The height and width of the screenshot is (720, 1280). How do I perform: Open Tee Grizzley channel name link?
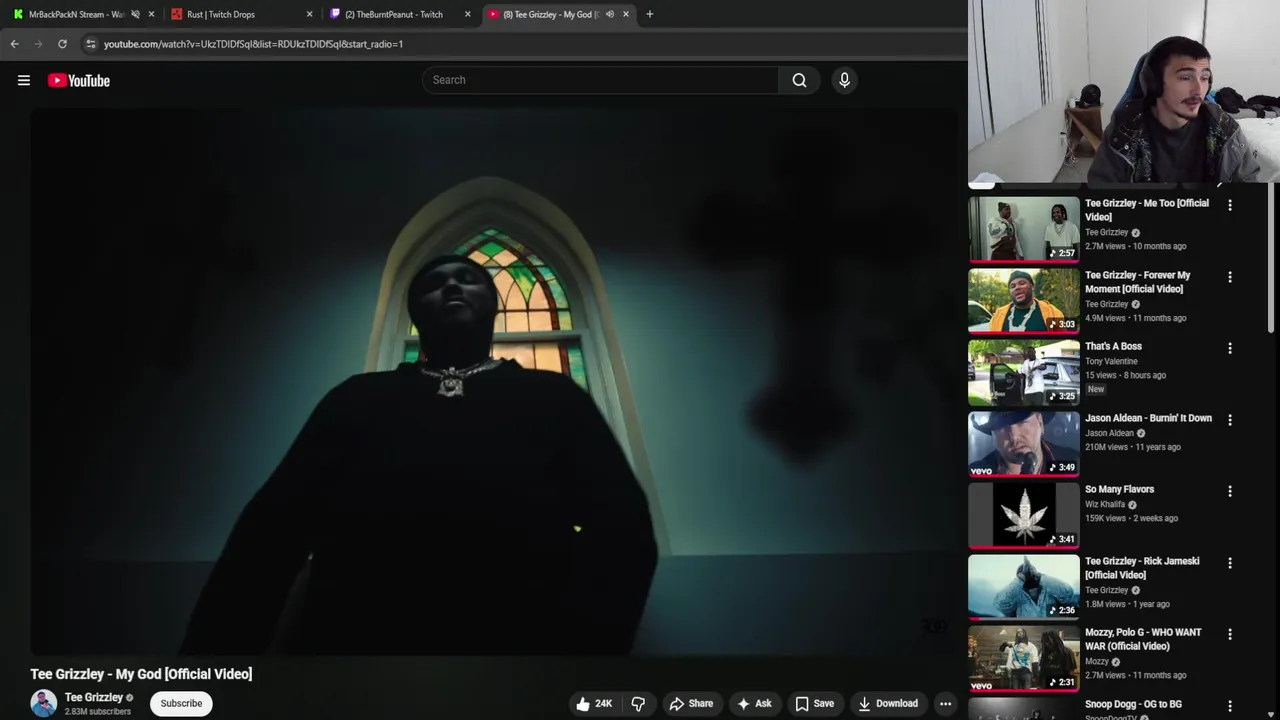(x=94, y=698)
